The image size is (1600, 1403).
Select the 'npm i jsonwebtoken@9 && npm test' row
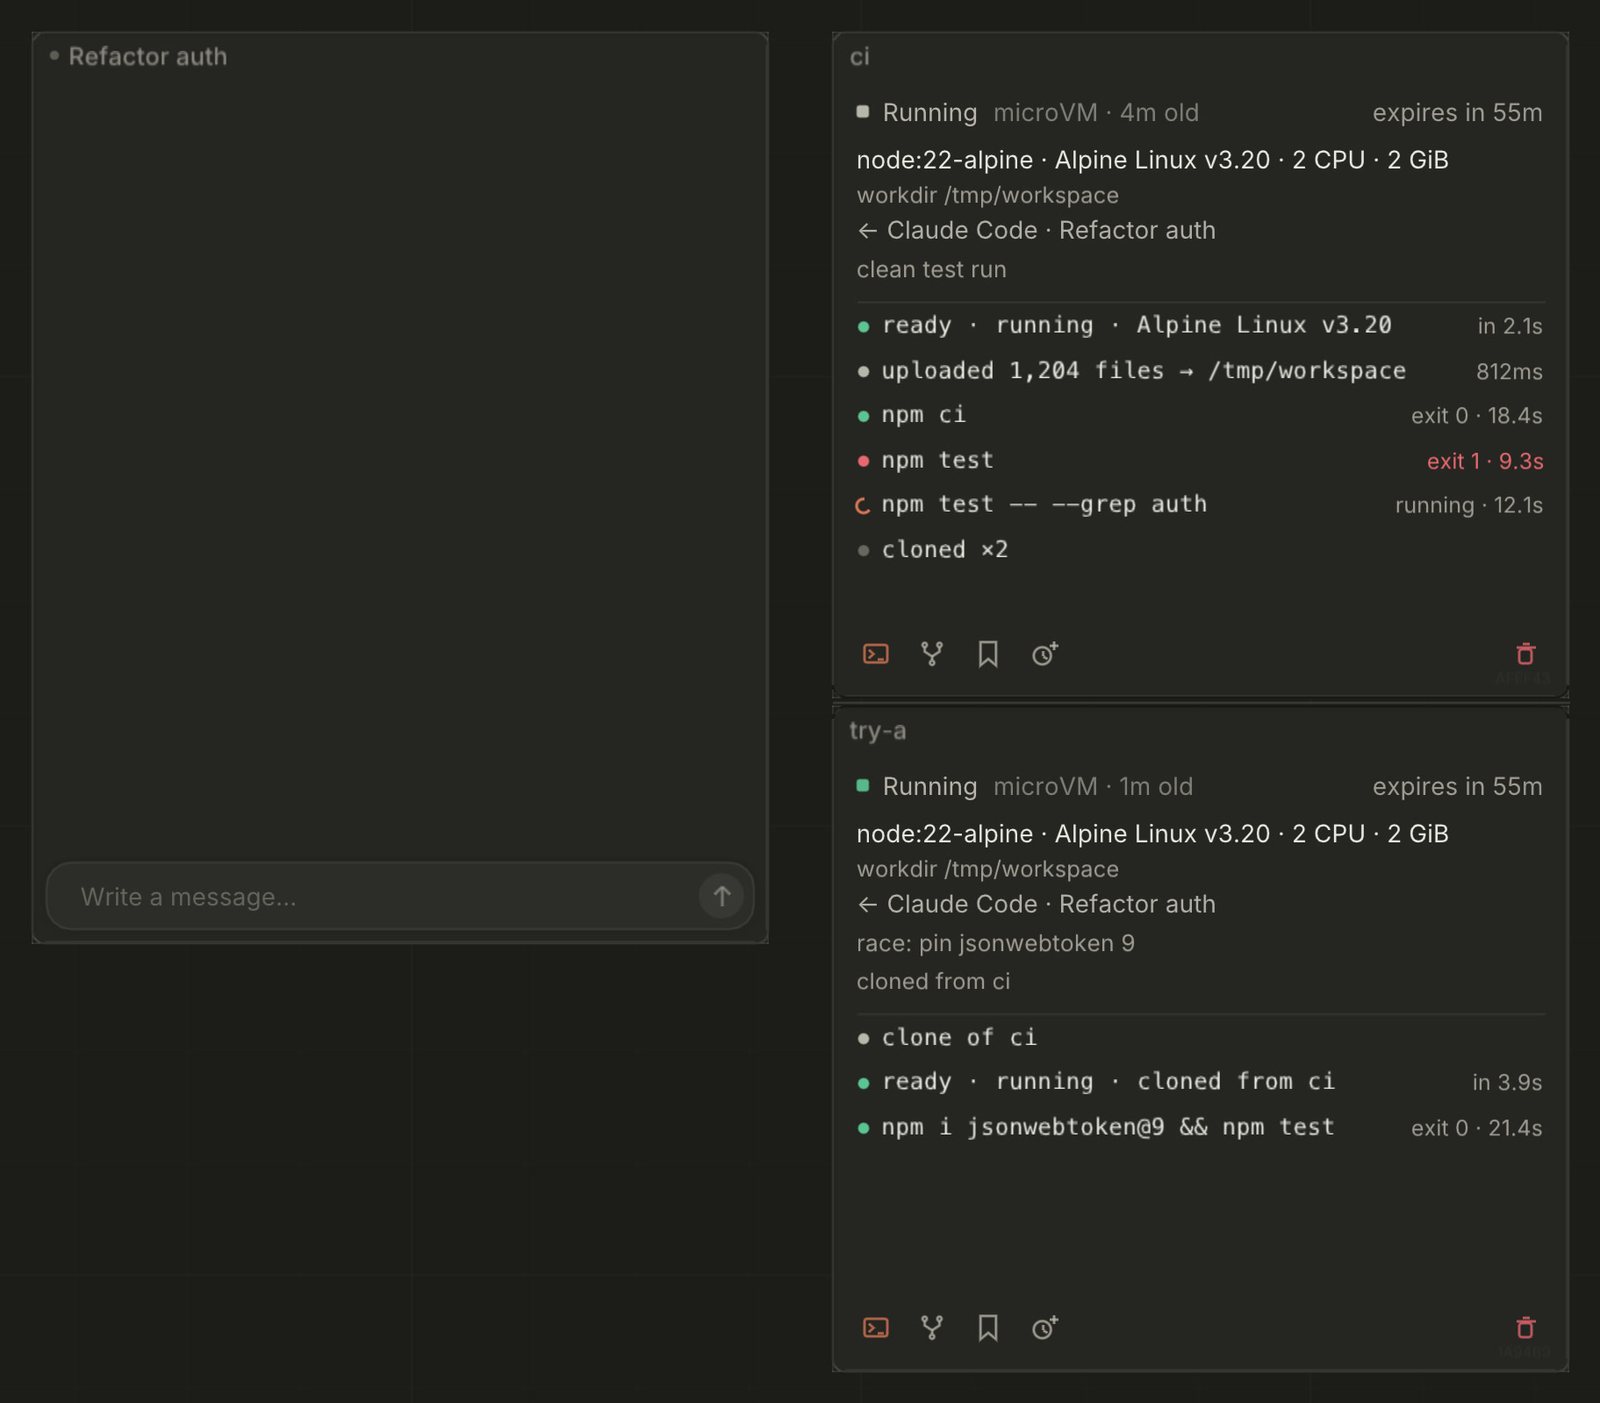(1200, 1127)
